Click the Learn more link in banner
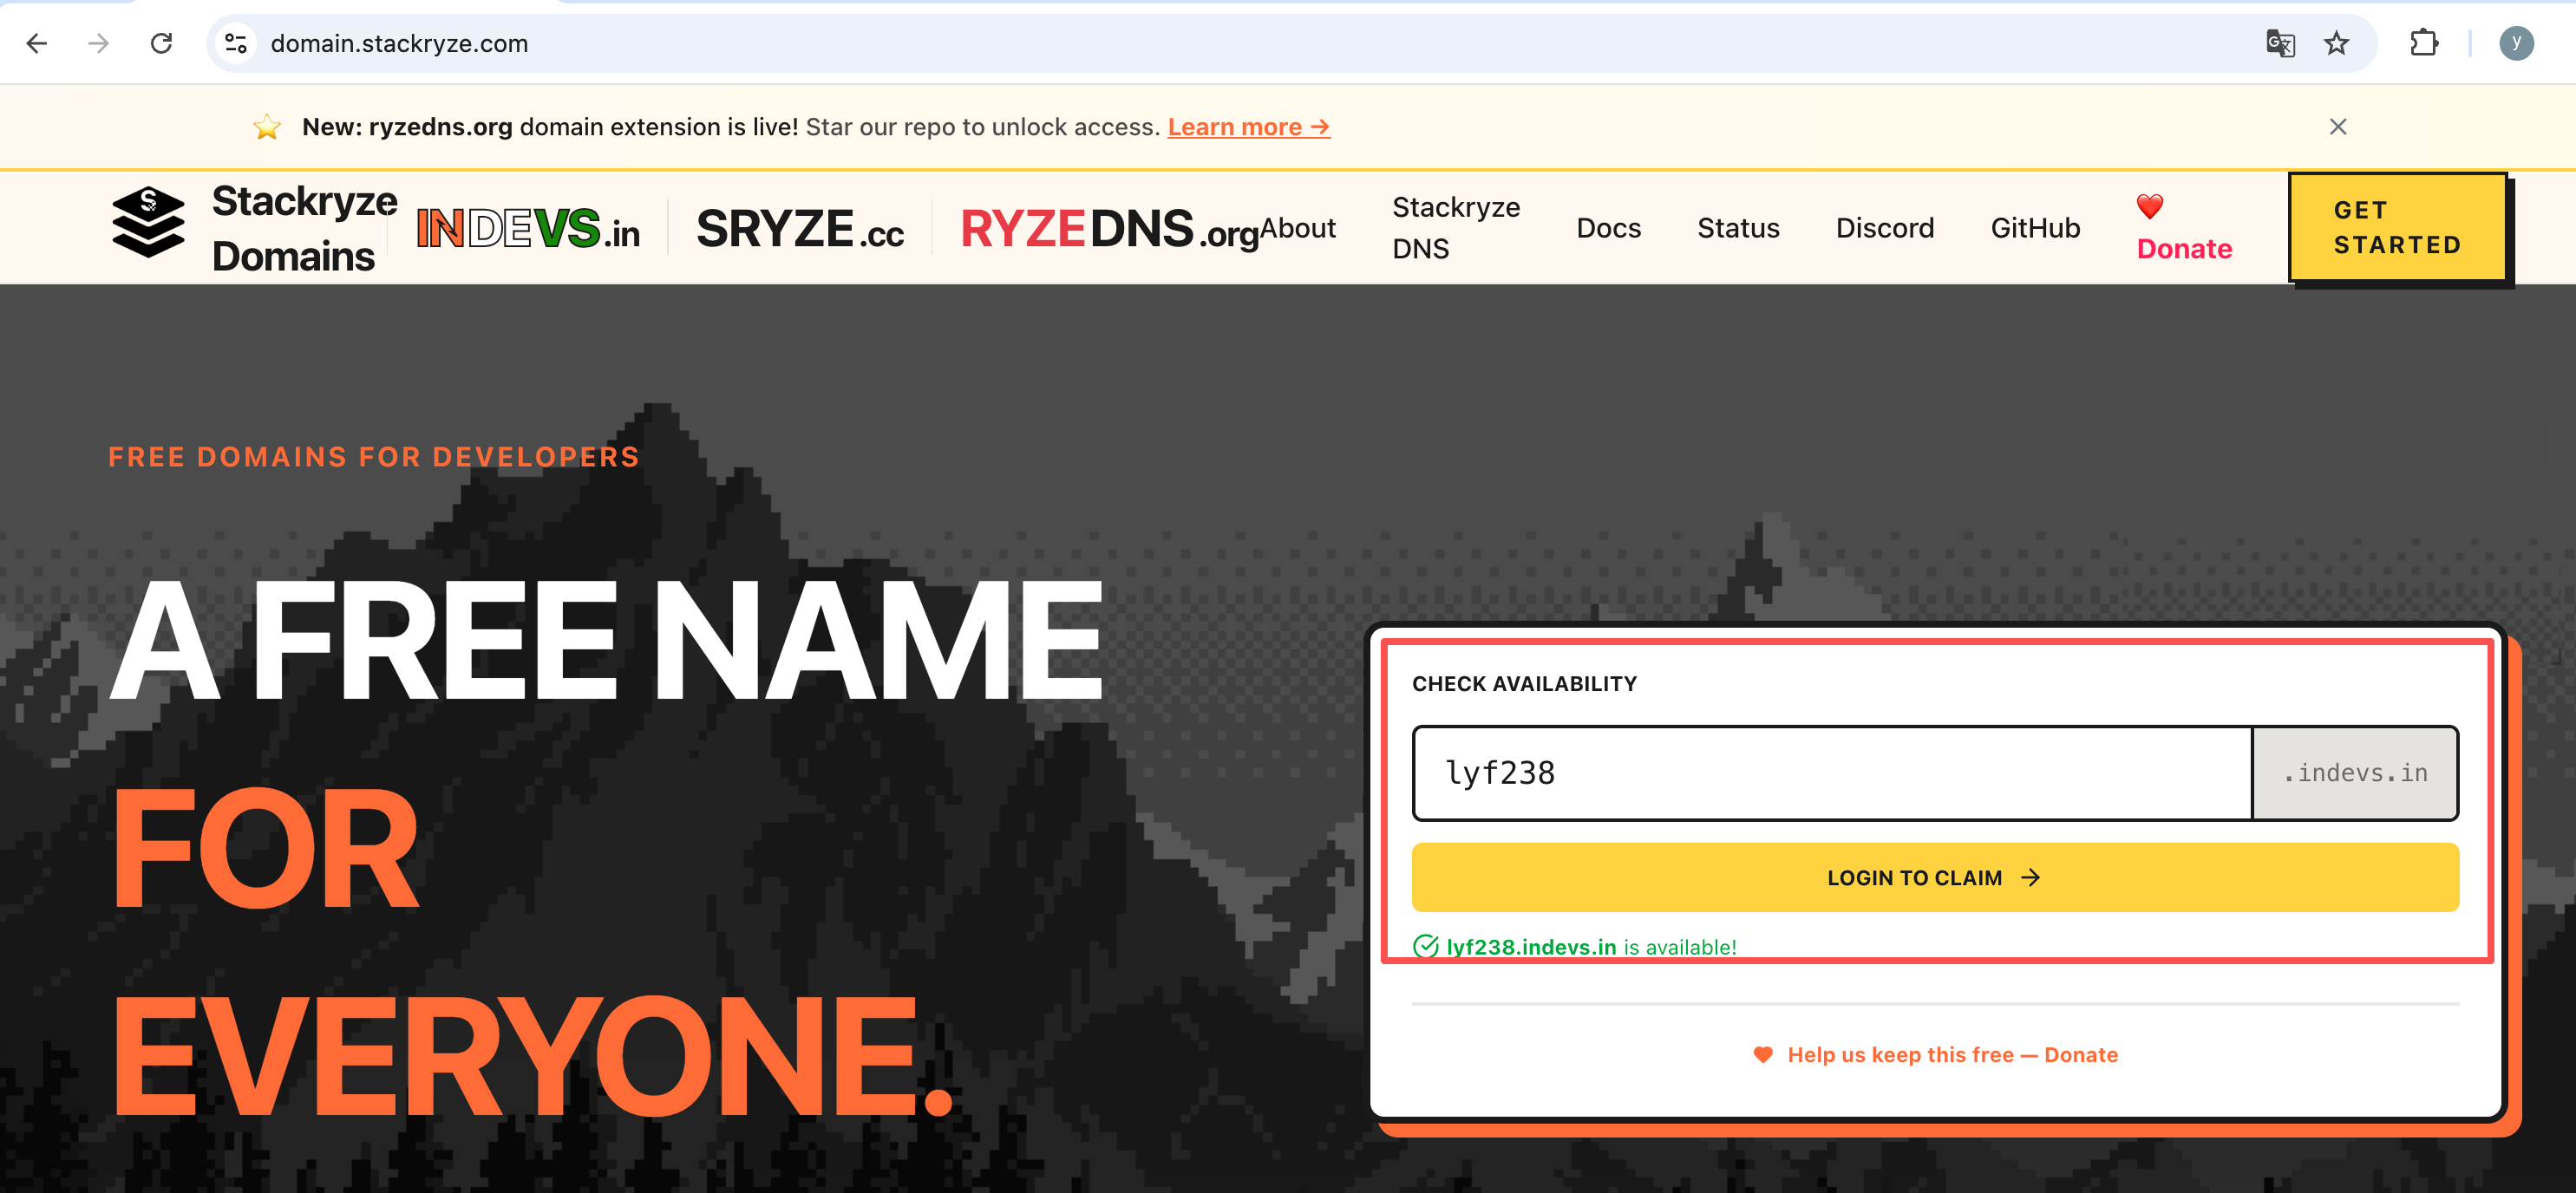 click(1249, 127)
